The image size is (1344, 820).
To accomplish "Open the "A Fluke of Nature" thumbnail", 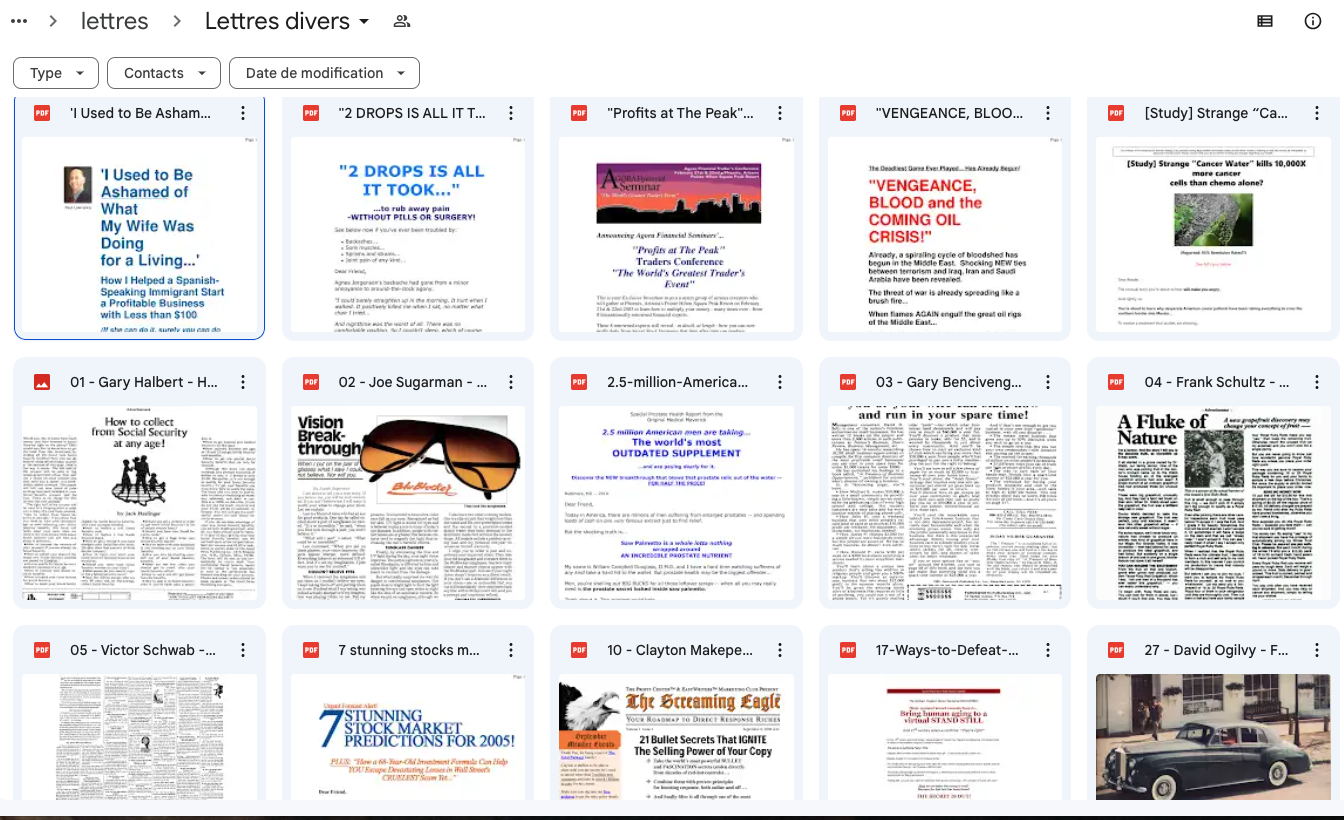I will point(1214,503).
